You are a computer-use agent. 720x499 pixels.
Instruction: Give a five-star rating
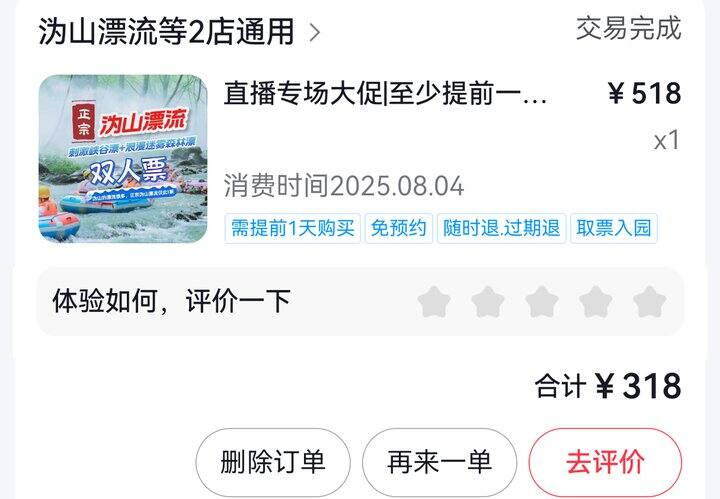[649, 302]
